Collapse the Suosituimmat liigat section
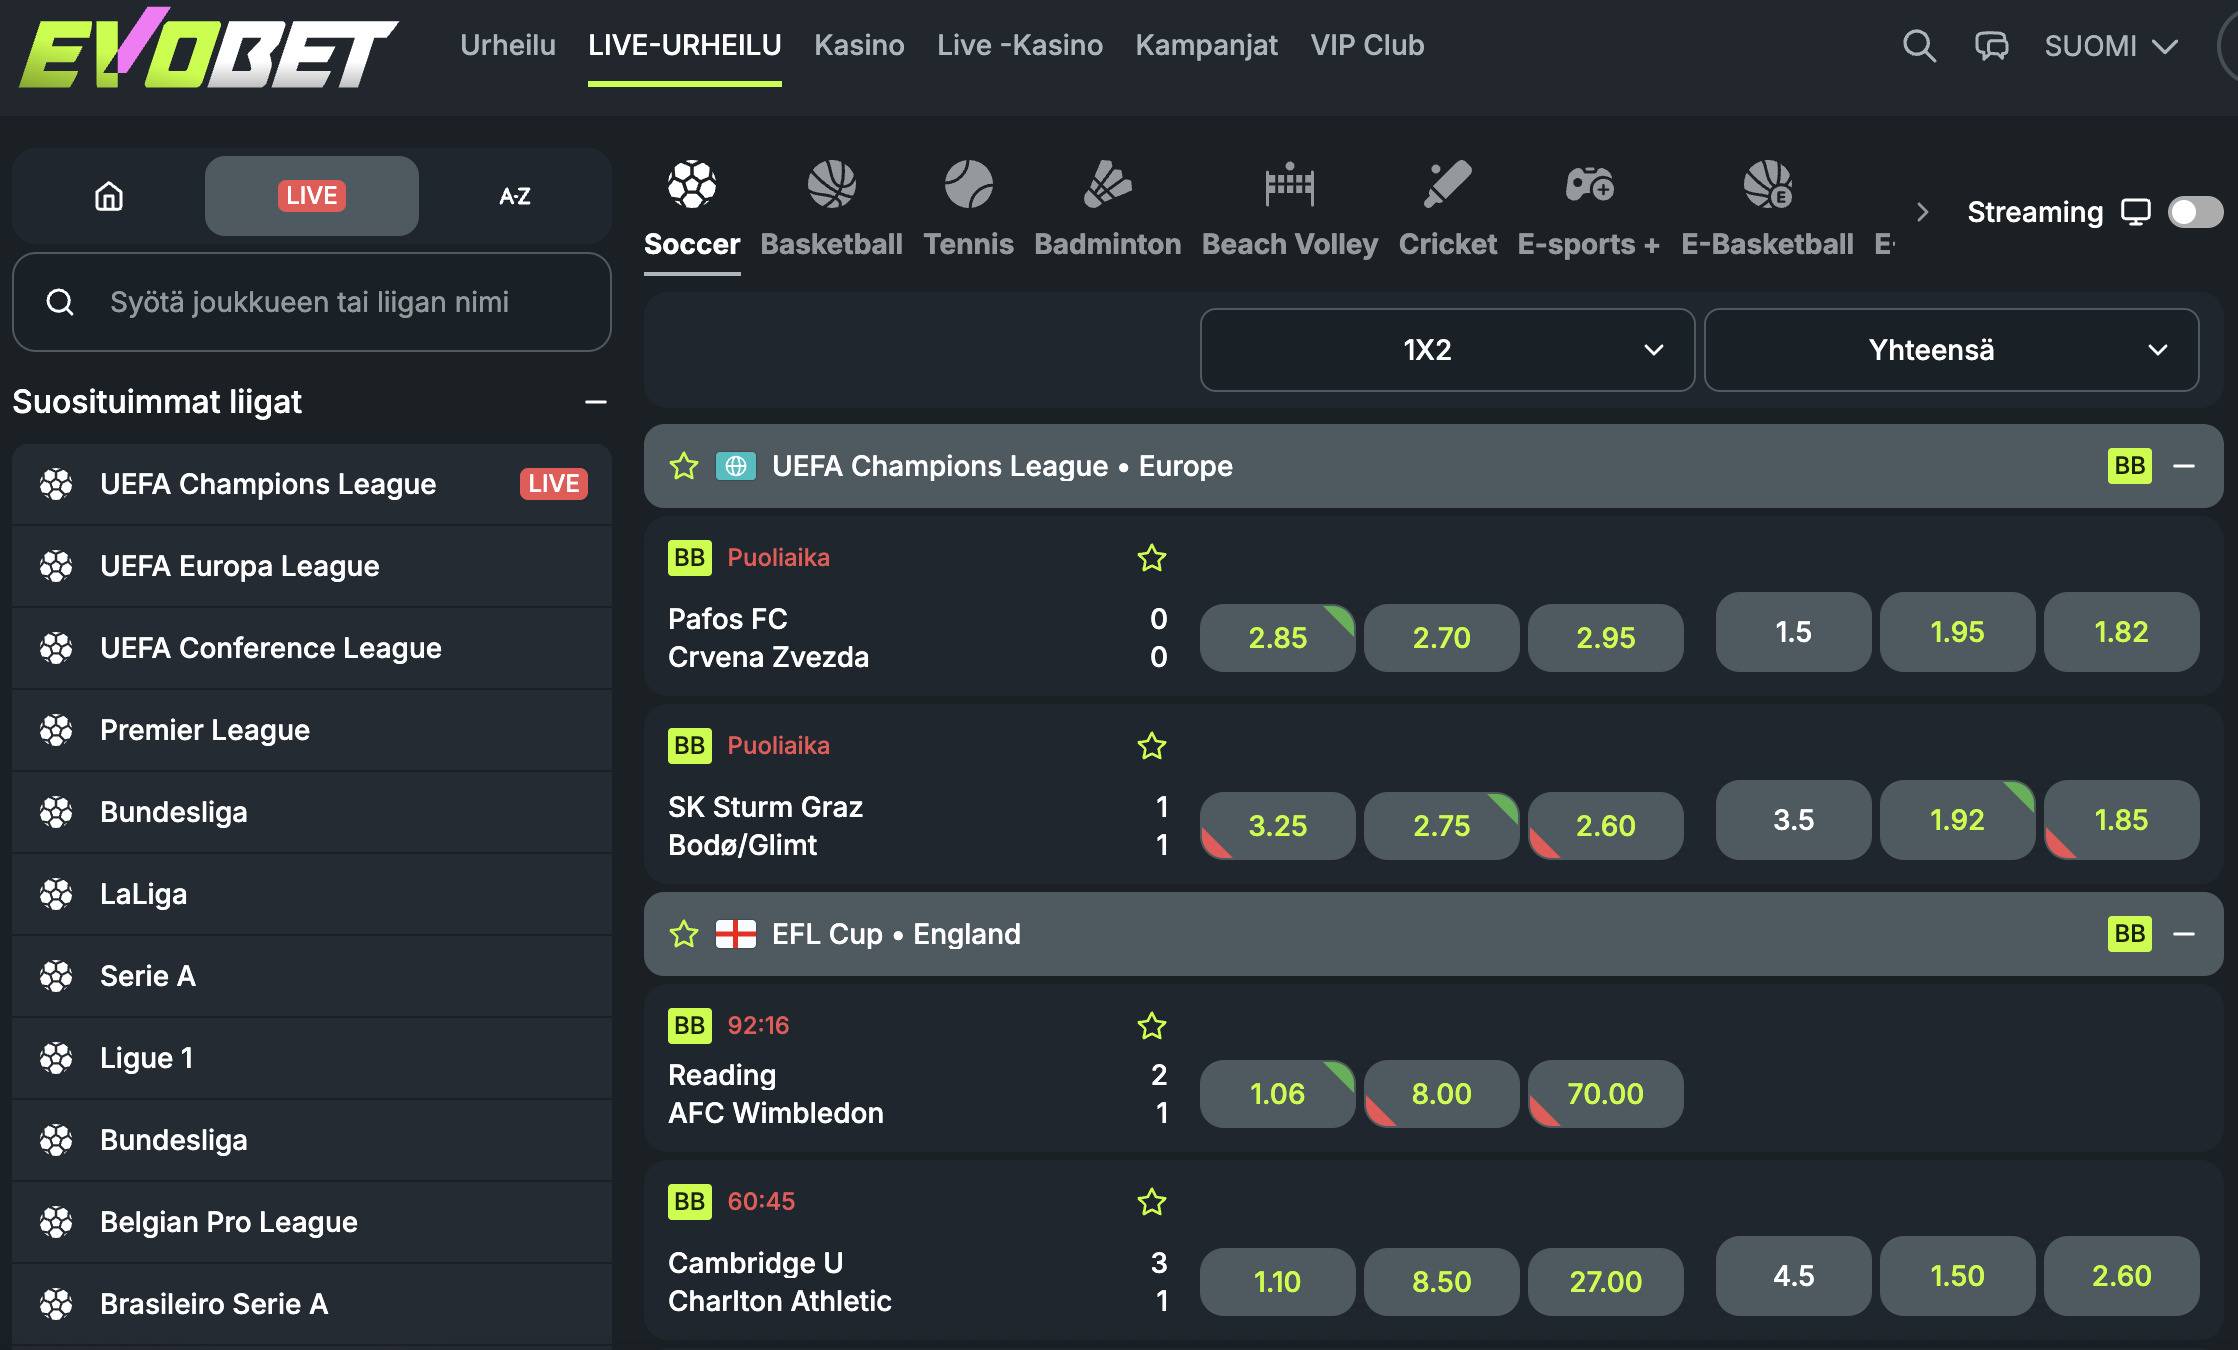Screen dimensions: 2238x1350 click(596, 402)
